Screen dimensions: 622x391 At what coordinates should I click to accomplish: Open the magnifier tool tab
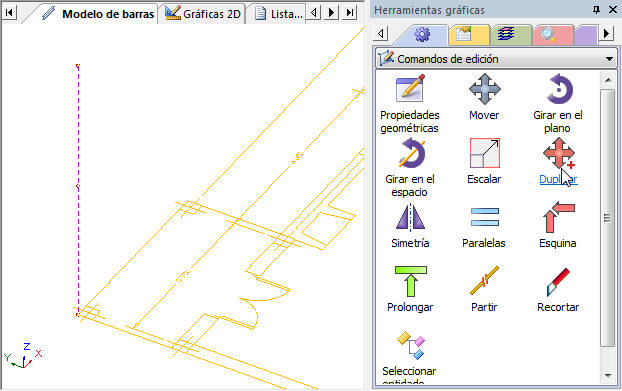(551, 35)
